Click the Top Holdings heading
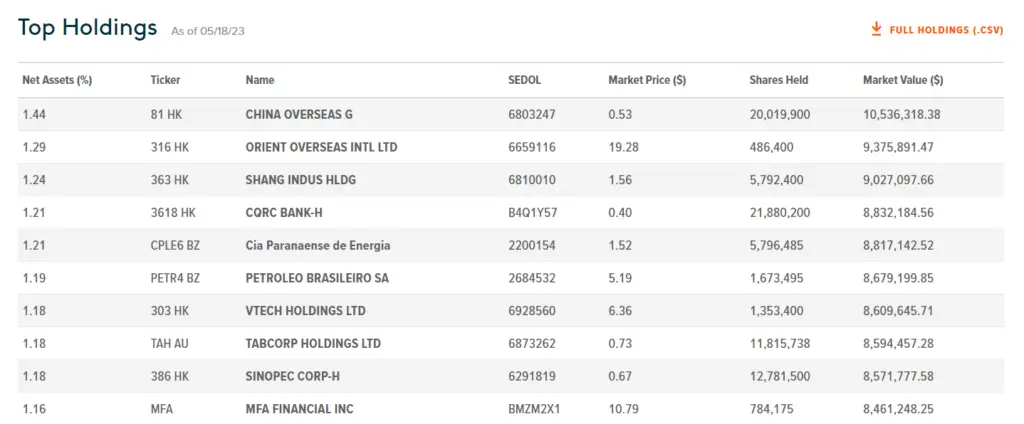The image size is (1024, 424). point(88,28)
